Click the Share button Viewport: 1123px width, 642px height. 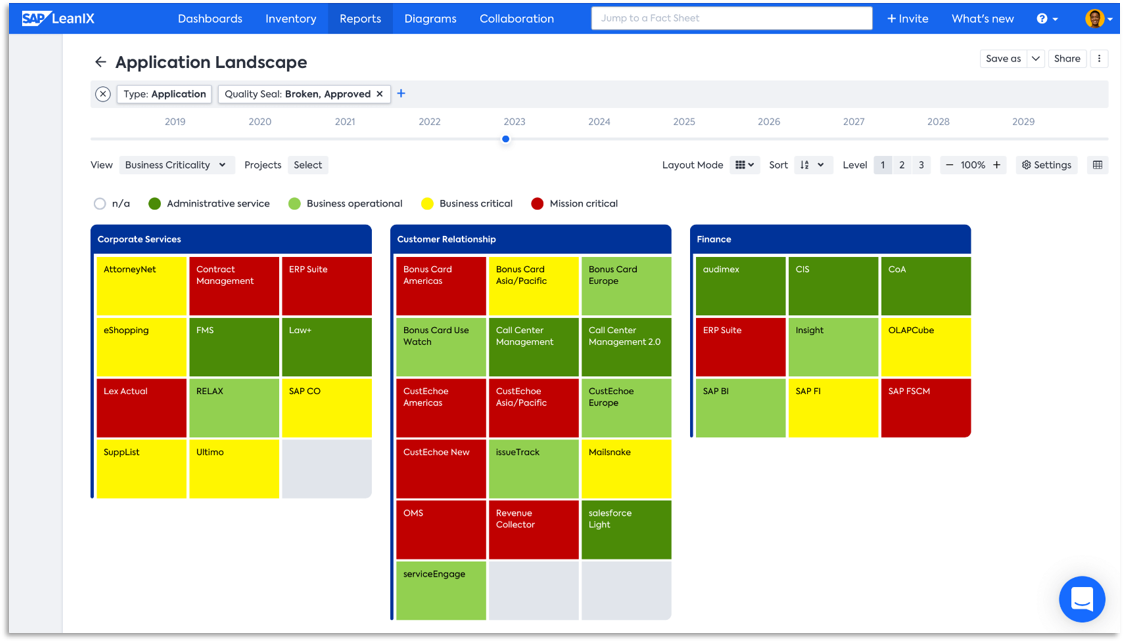(x=1067, y=58)
